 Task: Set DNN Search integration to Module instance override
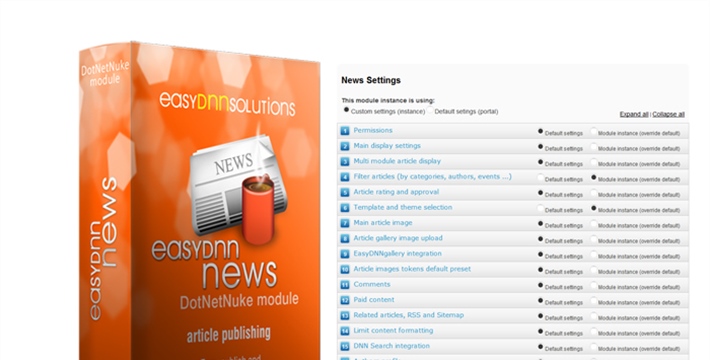point(594,347)
